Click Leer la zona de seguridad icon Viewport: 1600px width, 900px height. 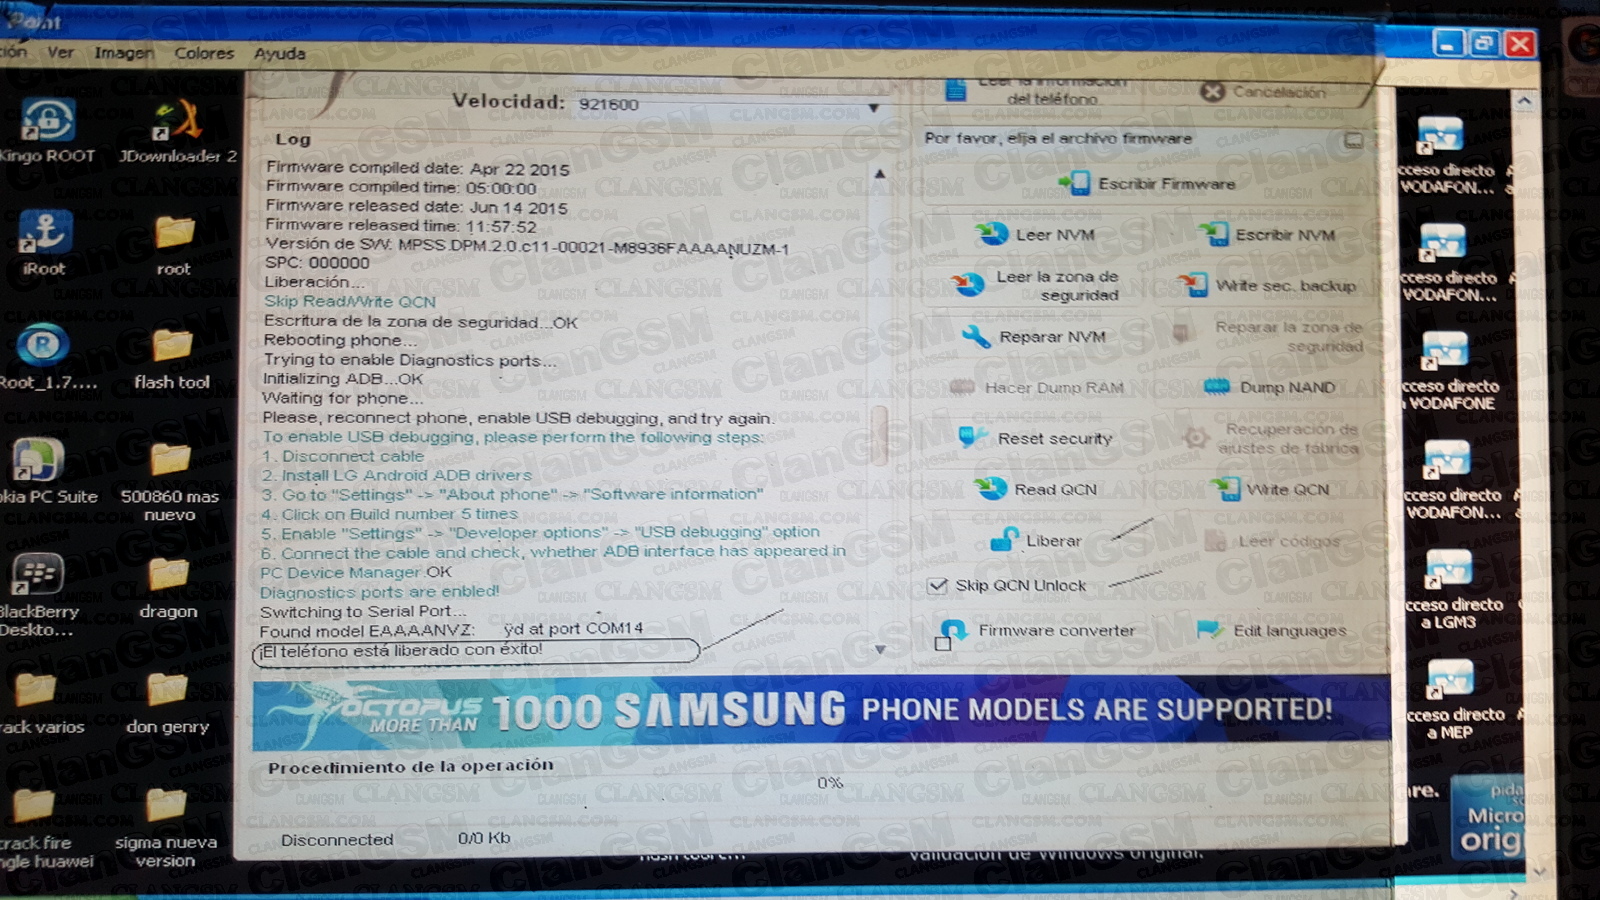[x=967, y=285]
